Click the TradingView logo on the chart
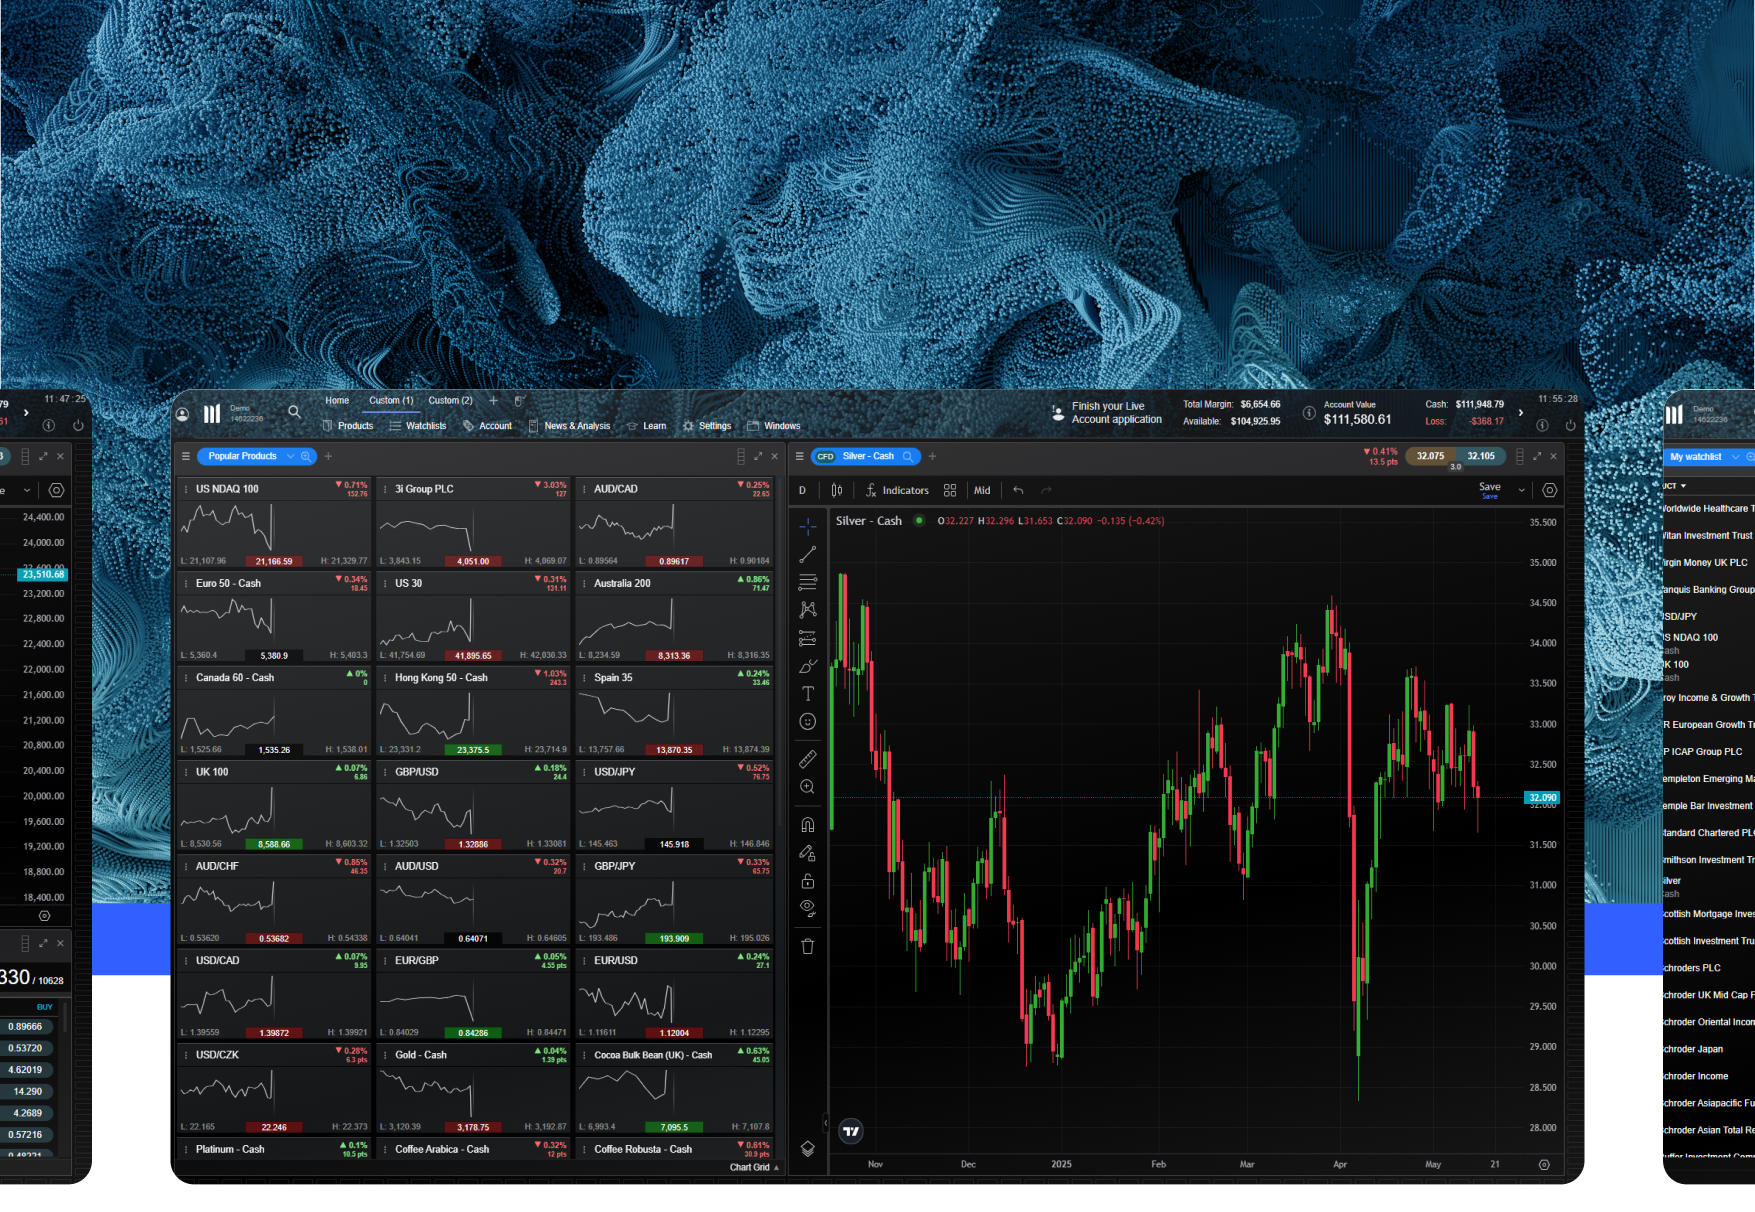The width and height of the screenshot is (1755, 1212). click(x=851, y=1131)
